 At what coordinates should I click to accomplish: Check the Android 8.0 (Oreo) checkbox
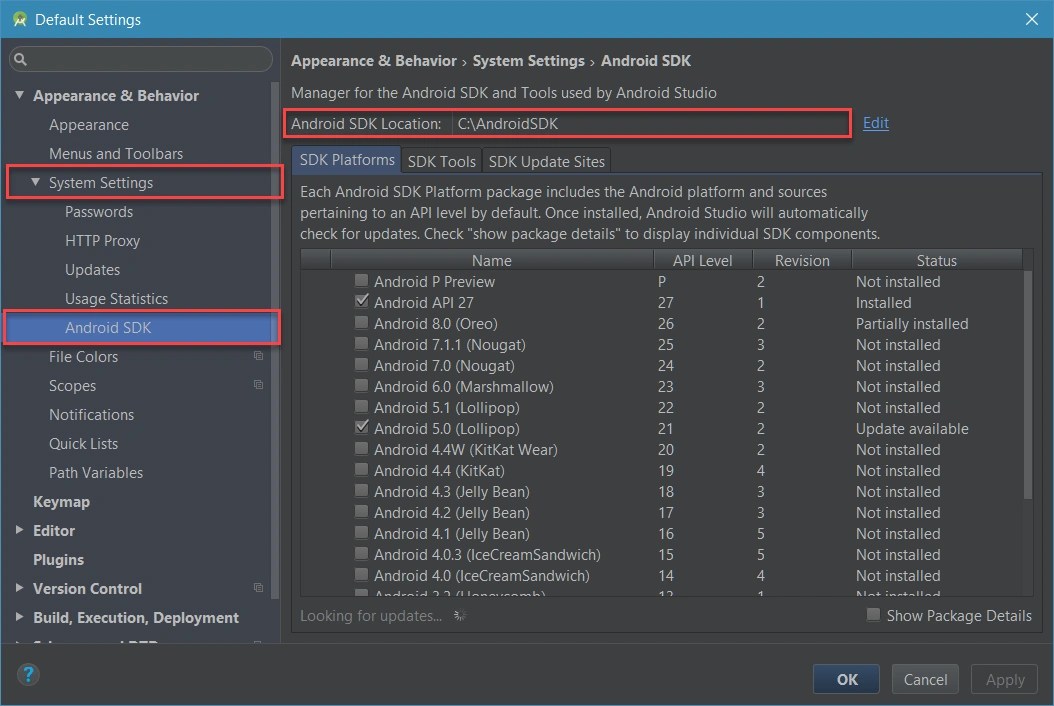click(x=361, y=323)
